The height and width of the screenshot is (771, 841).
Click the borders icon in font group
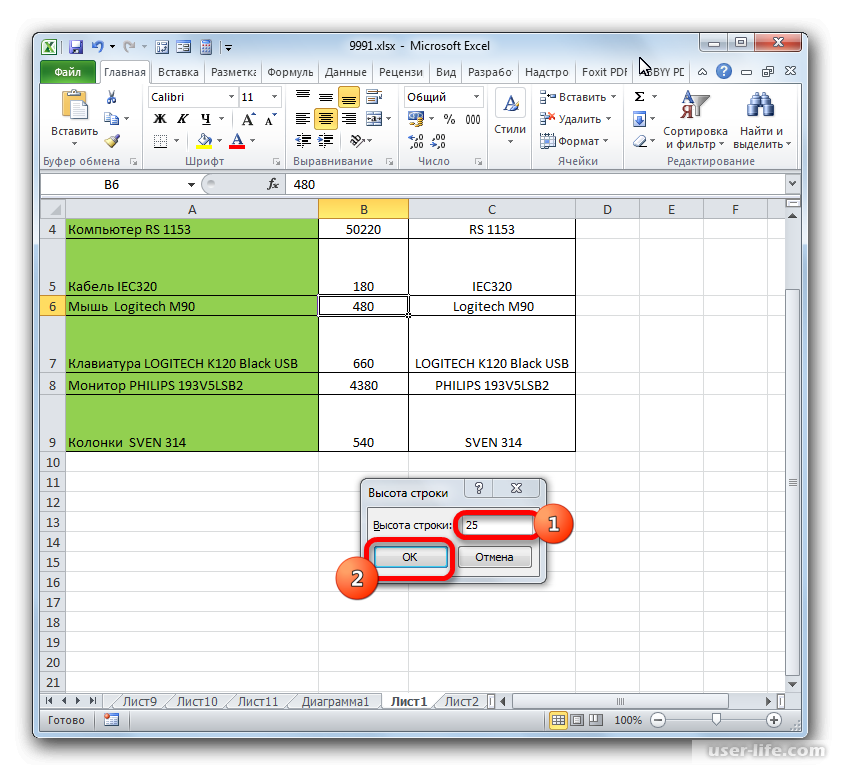coord(160,141)
